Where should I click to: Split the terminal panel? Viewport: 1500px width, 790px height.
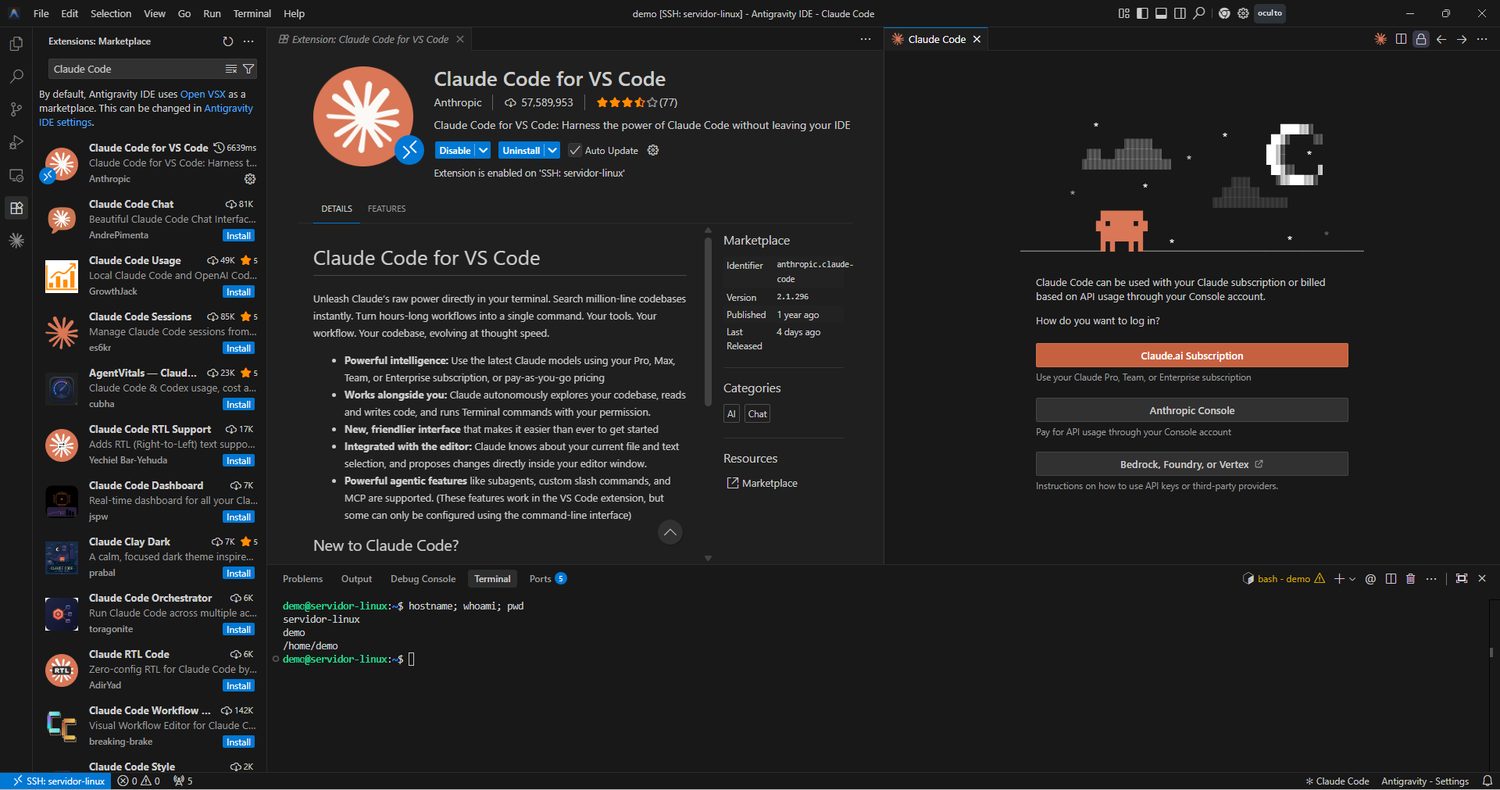[x=1390, y=579]
